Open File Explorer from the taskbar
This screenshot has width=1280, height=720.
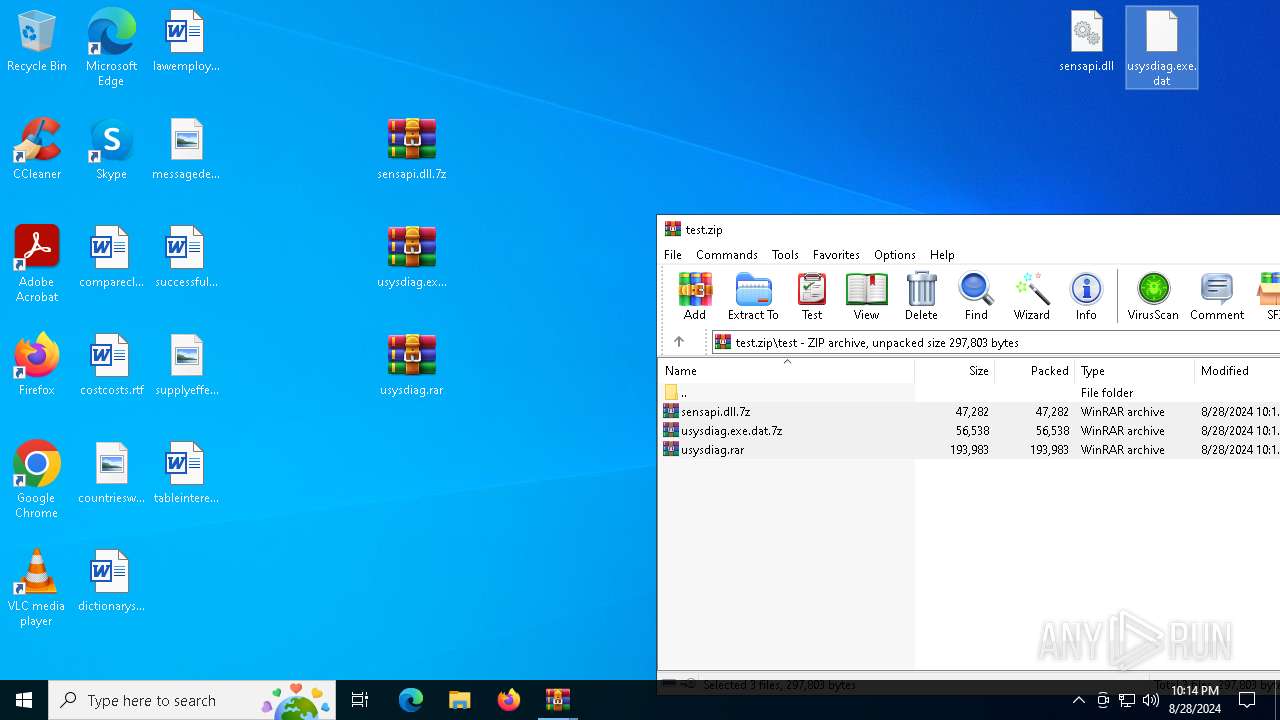(459, 700)
